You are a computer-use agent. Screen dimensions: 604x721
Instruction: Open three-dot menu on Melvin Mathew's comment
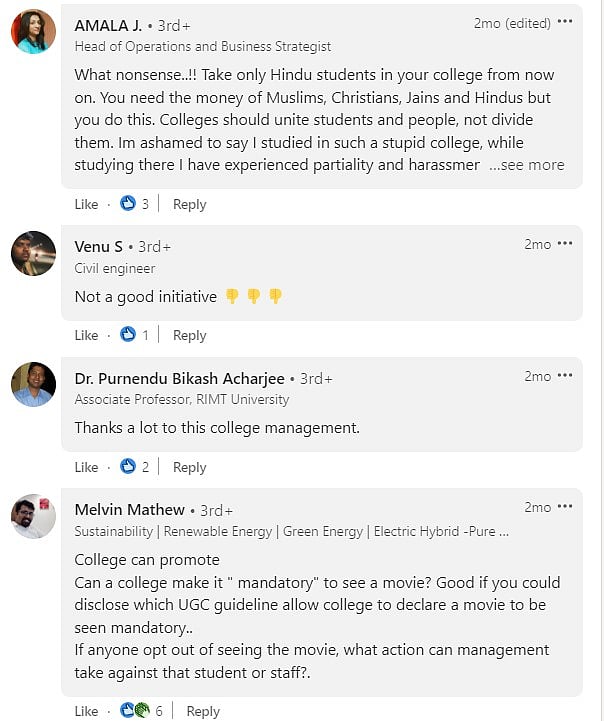(x=565, y=507)
